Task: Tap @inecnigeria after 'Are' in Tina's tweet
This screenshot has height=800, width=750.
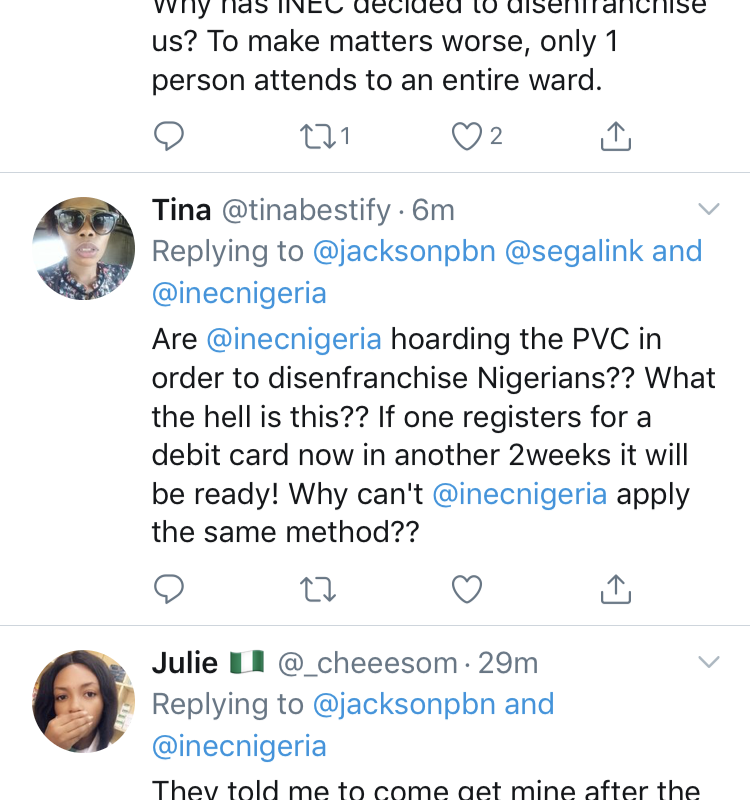Action: pos(294,339)
